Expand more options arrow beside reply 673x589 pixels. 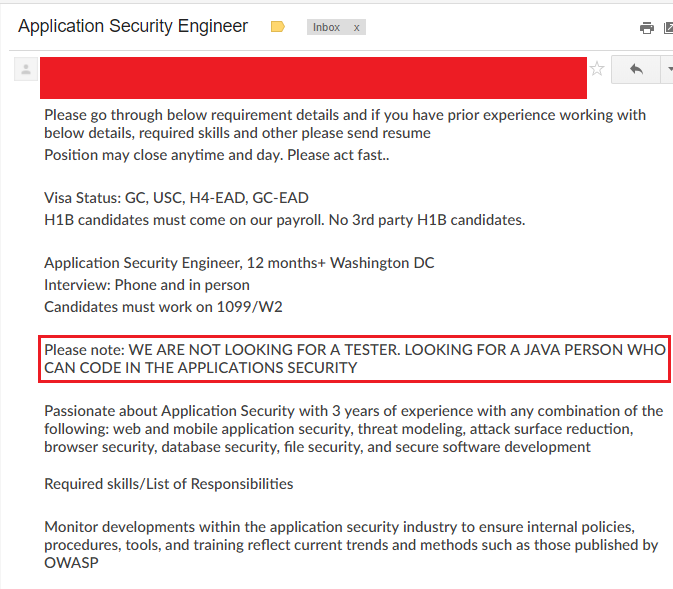coord(667,69)
